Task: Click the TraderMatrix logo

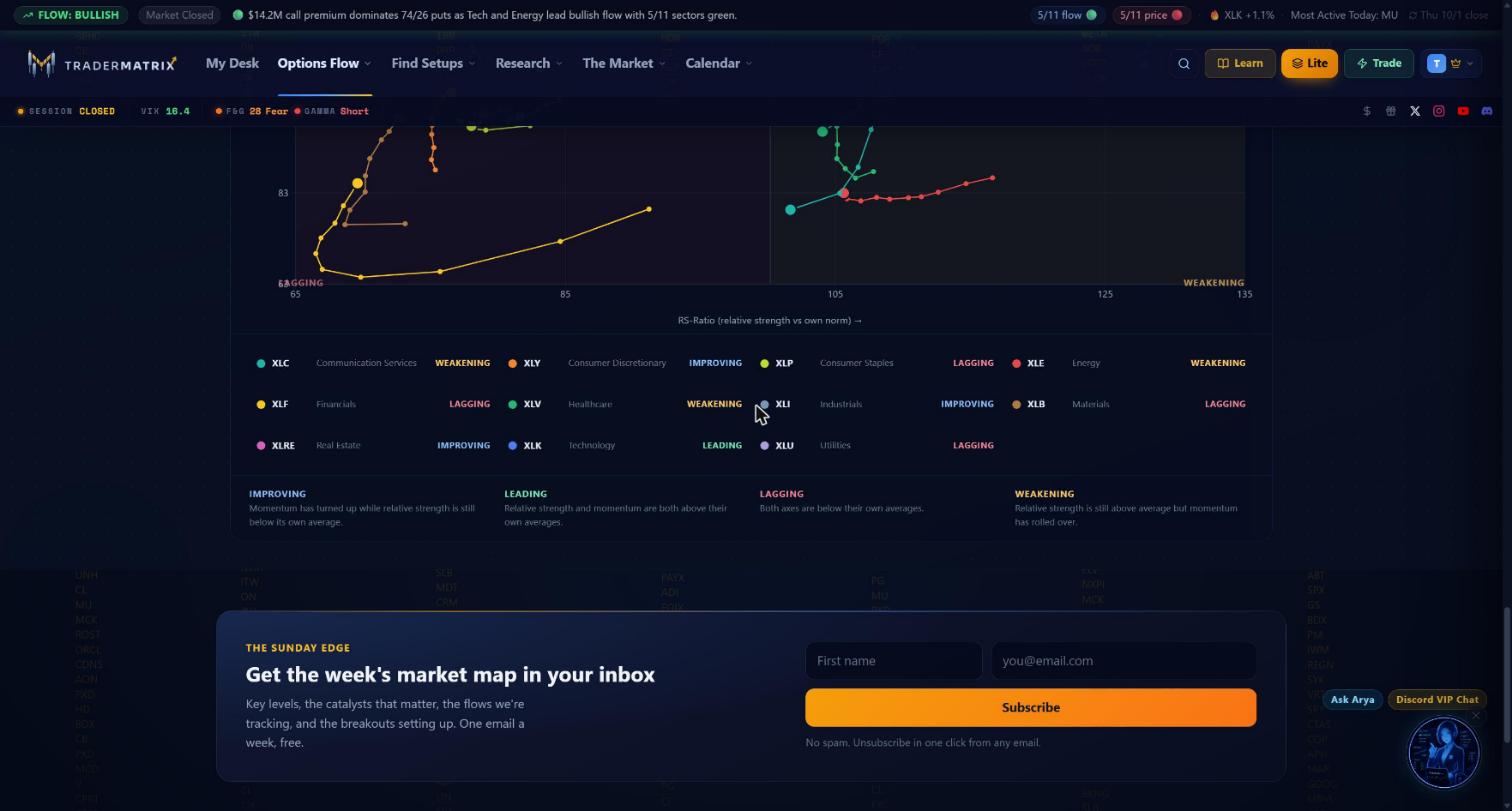Action: 102,64
